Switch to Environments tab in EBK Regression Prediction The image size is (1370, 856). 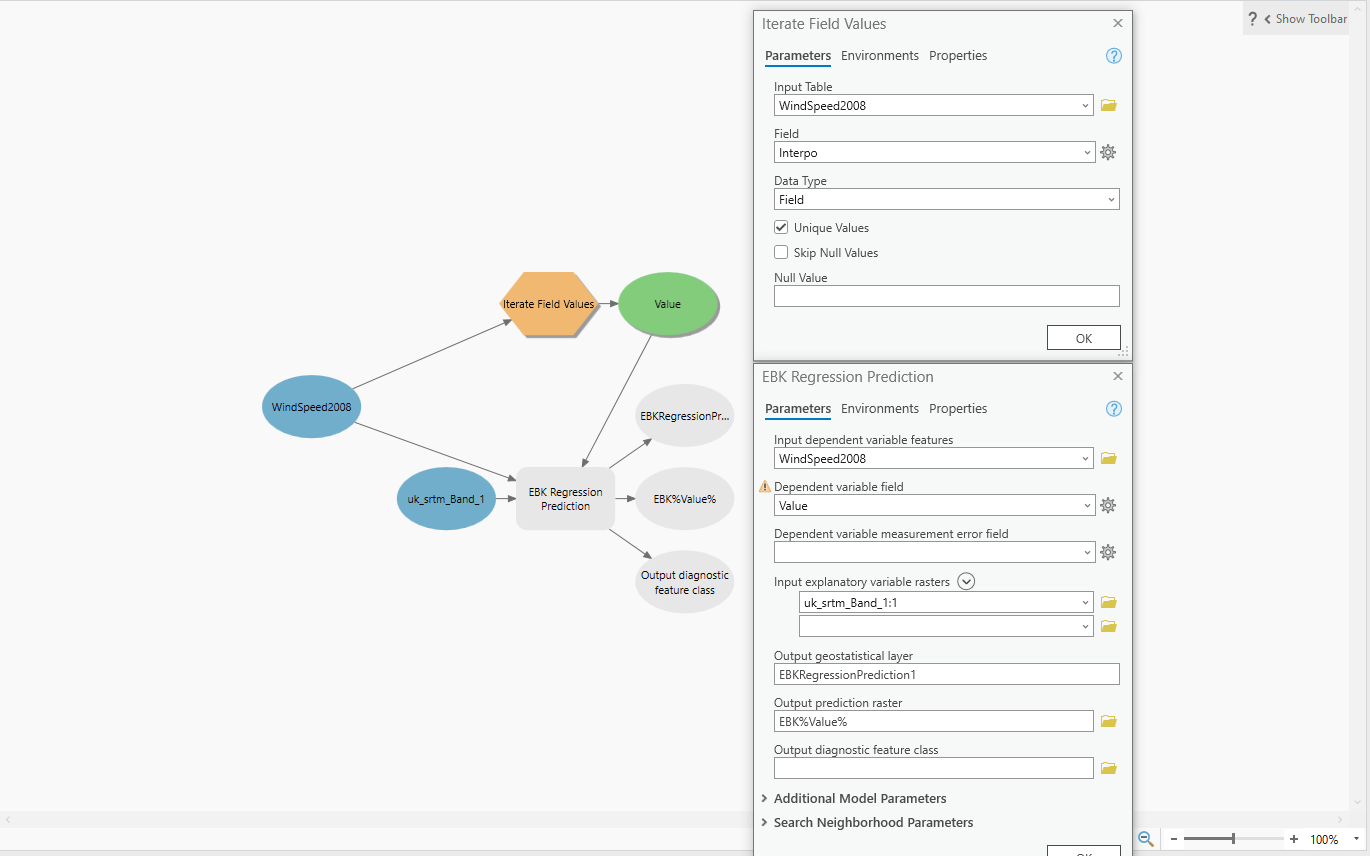(880, 409)
